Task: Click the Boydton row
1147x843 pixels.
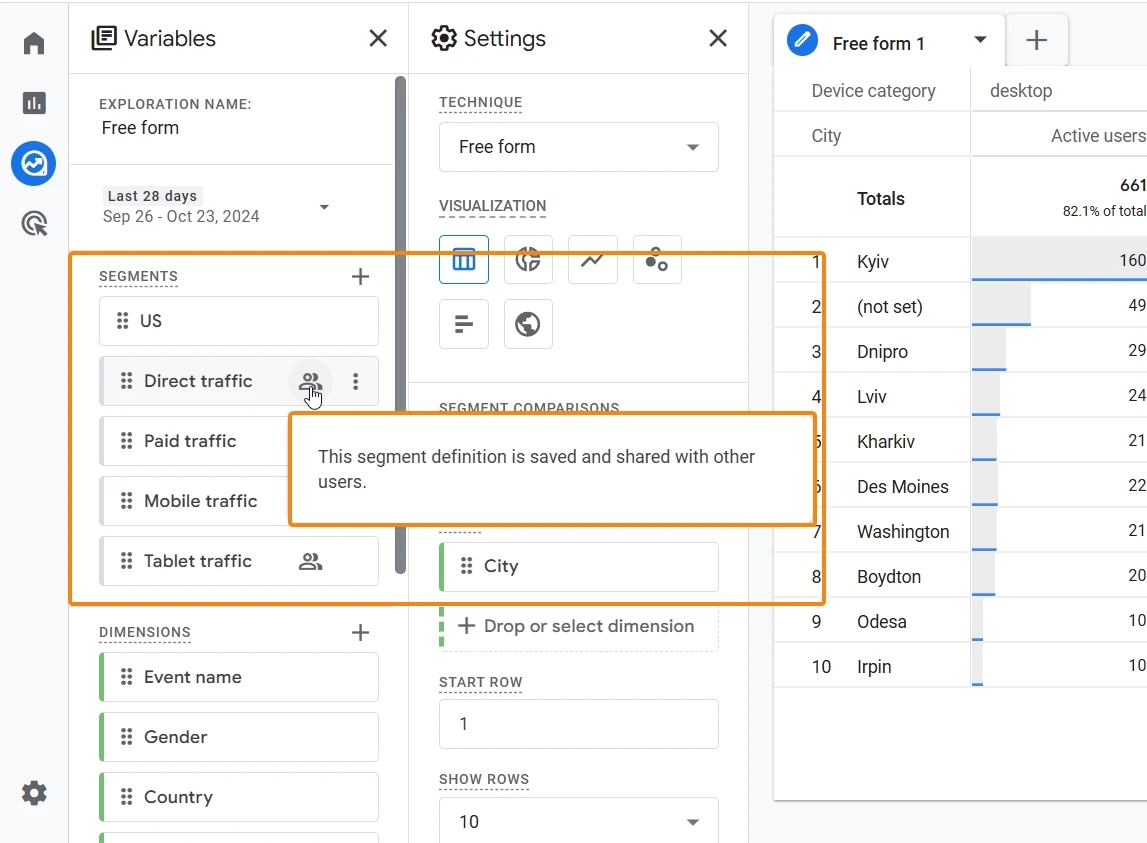Action: (x=960, y=577)
